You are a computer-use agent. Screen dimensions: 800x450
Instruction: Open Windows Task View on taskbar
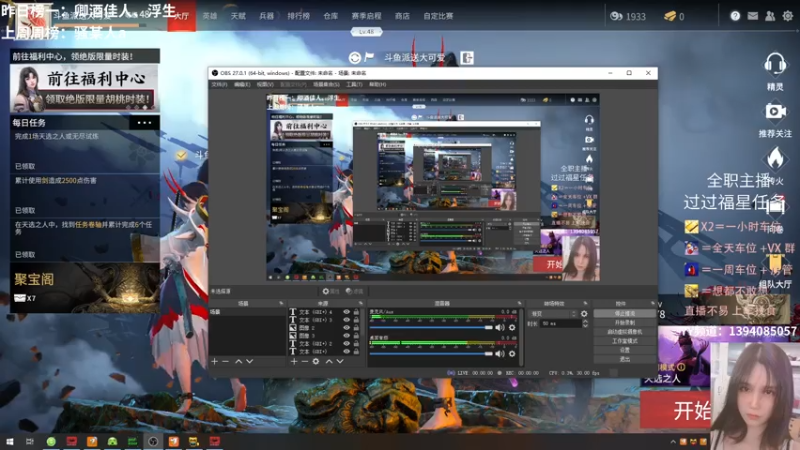(30, 441)
